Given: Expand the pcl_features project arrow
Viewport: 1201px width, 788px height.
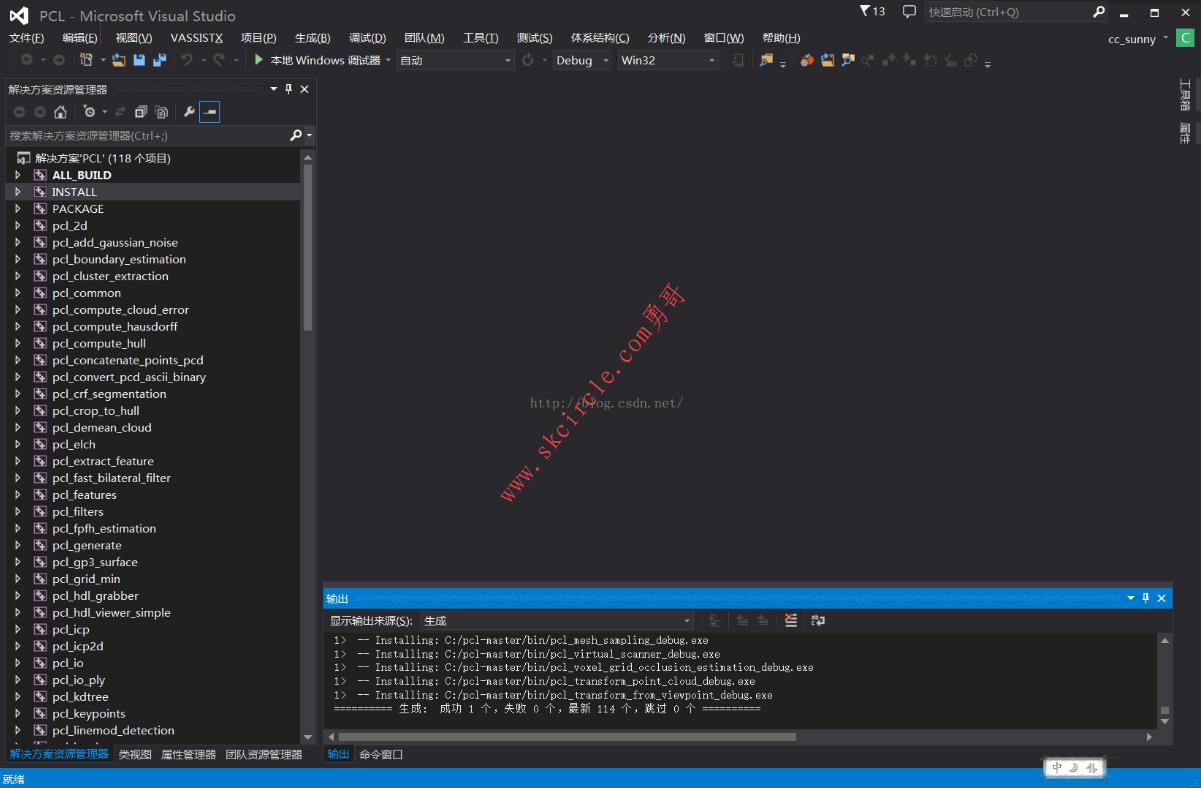Looking at the screenshot, I should pyautogui.click(x=18, y=495).
